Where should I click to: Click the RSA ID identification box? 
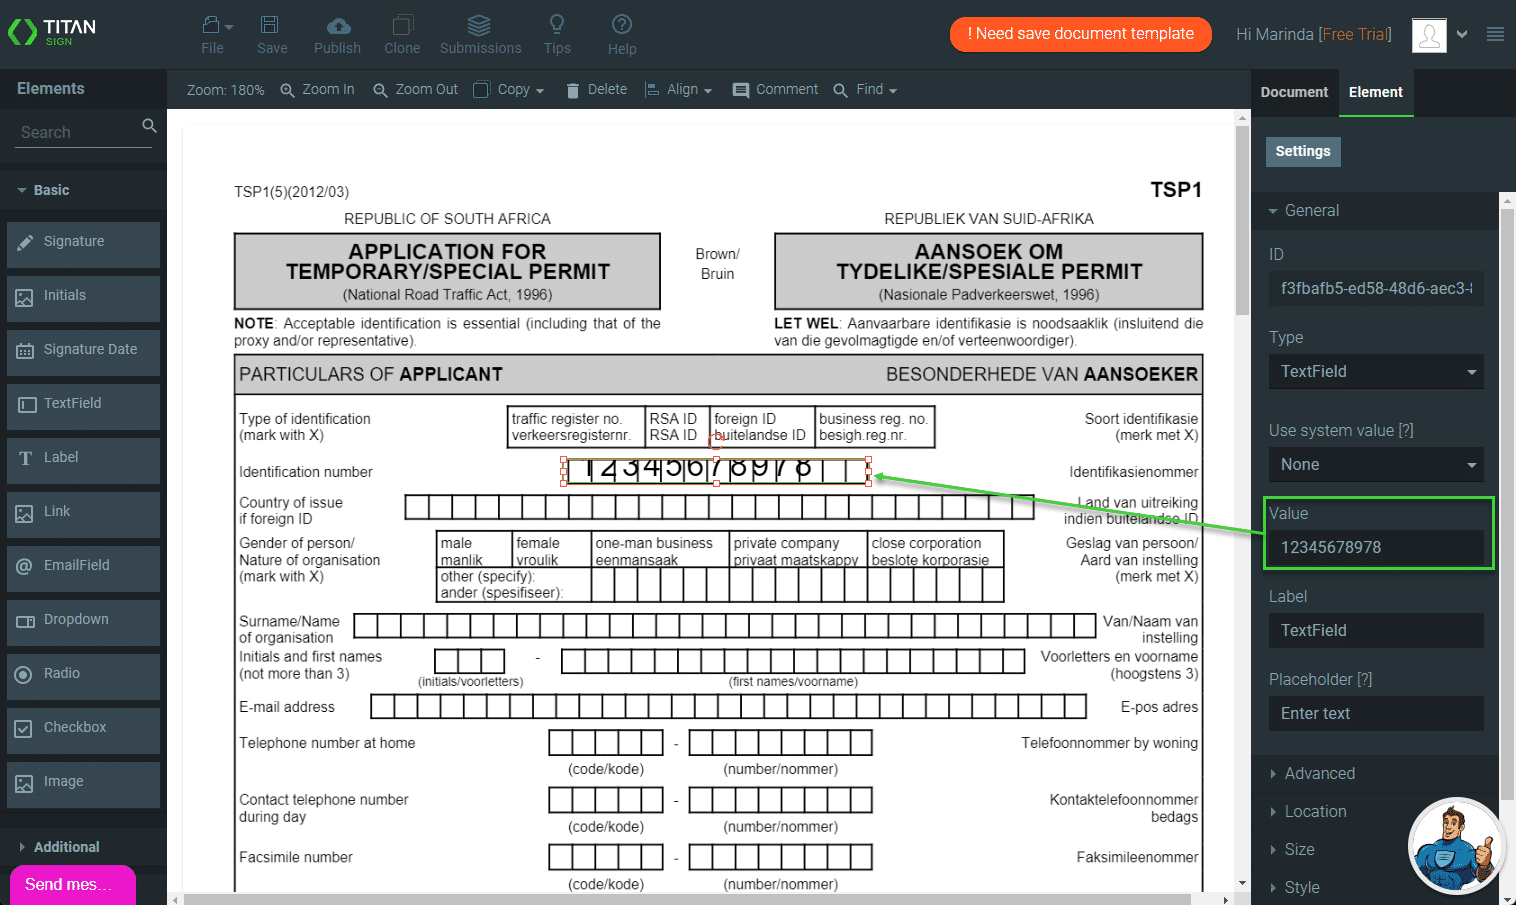point(674,427)
